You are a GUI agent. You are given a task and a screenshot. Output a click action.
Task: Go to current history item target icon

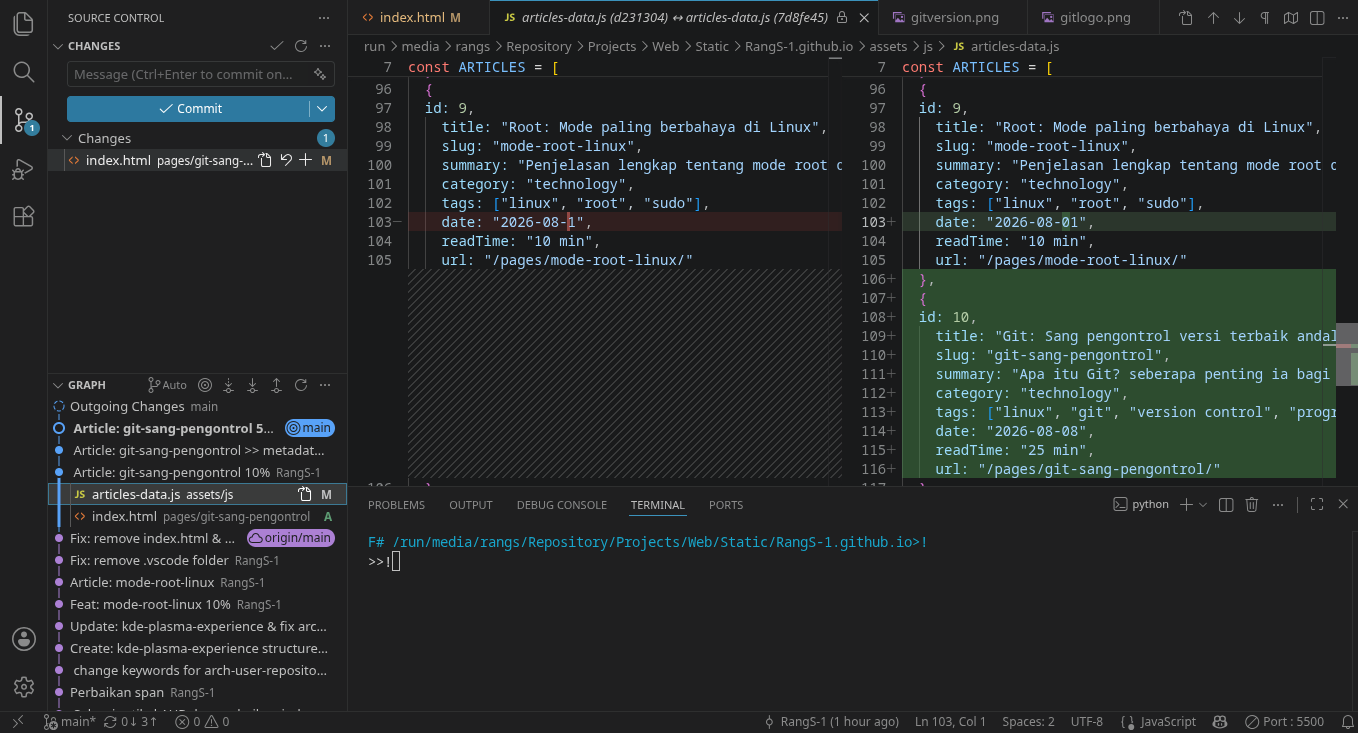pos(205,385)
